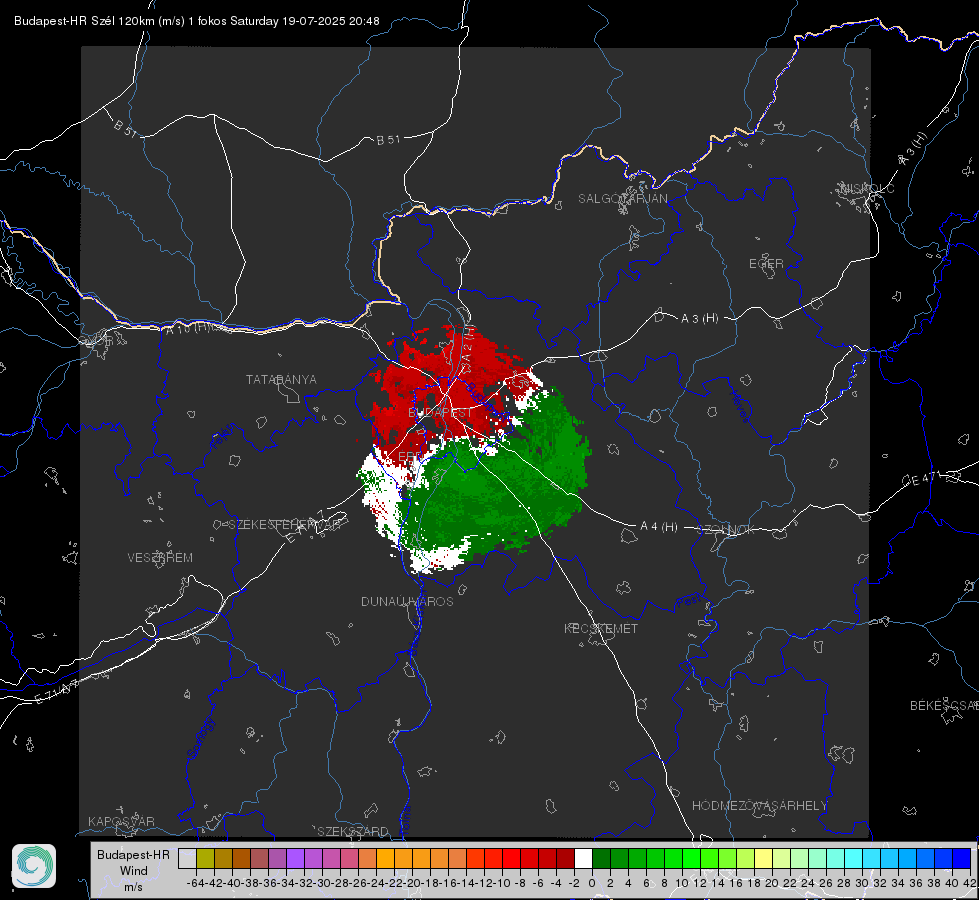Viewport: 979px width, 900px height.
Task: Select the A 4 (H) road label
Action: 659,527
